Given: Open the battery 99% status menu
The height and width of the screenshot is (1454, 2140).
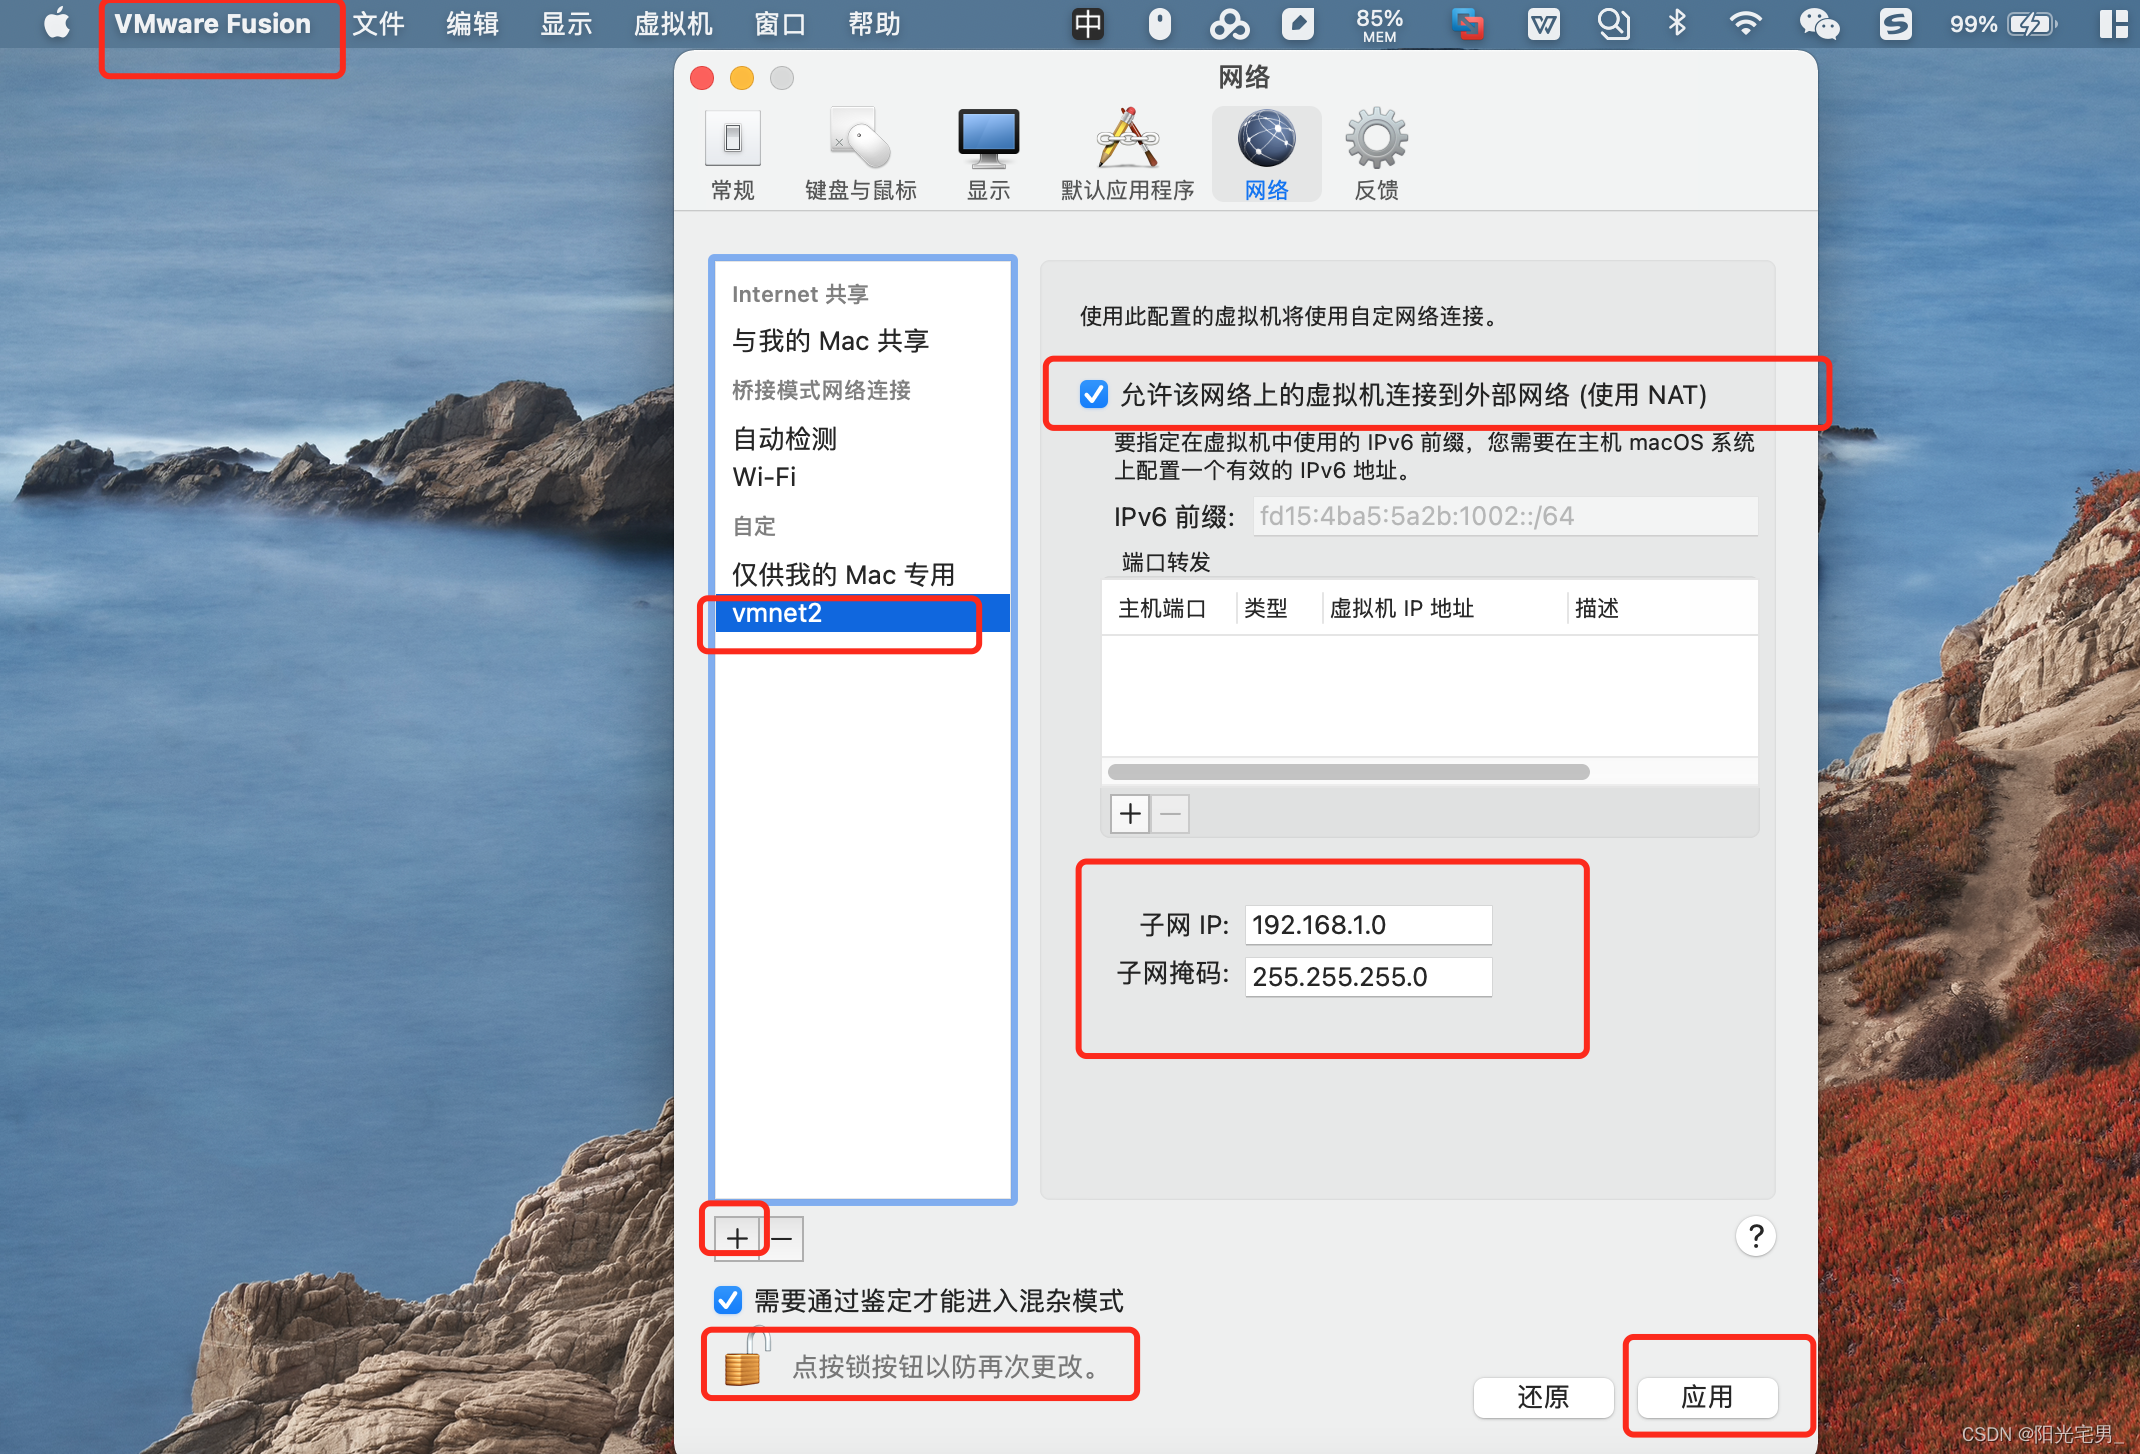Looking at the screenshot, I should tap(2003, 24).
